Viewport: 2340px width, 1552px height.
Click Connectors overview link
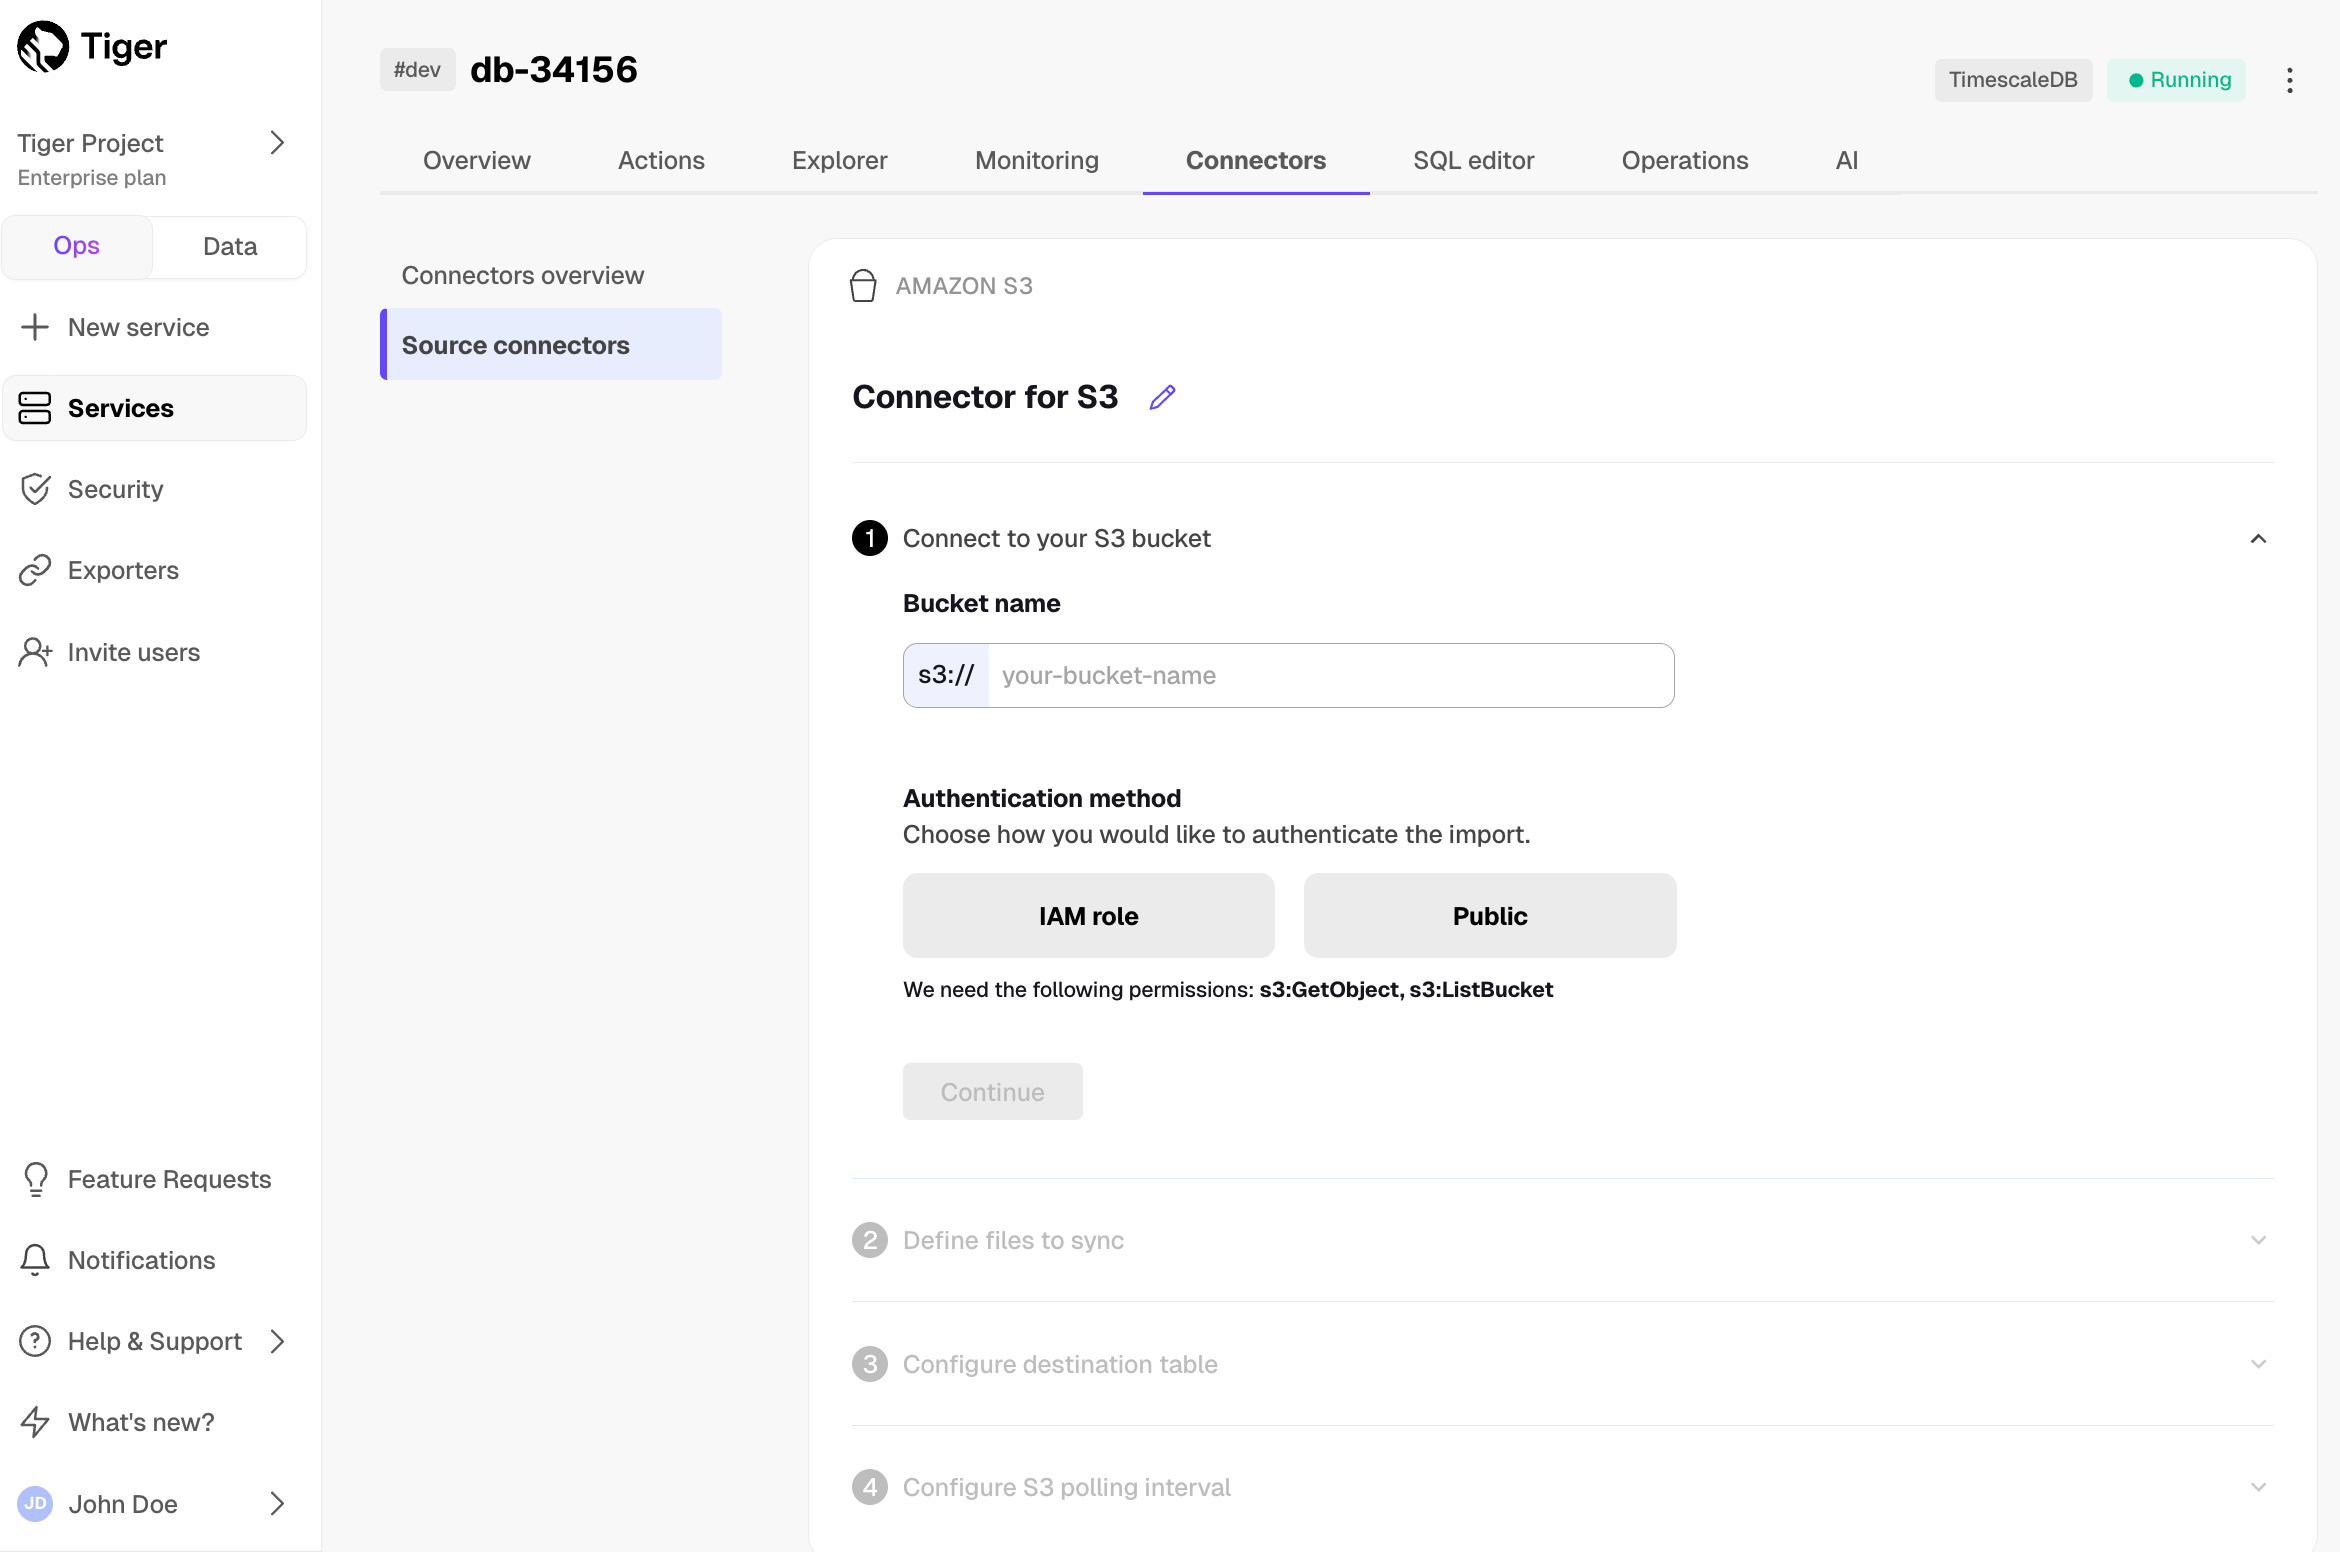tap(522, 275)
